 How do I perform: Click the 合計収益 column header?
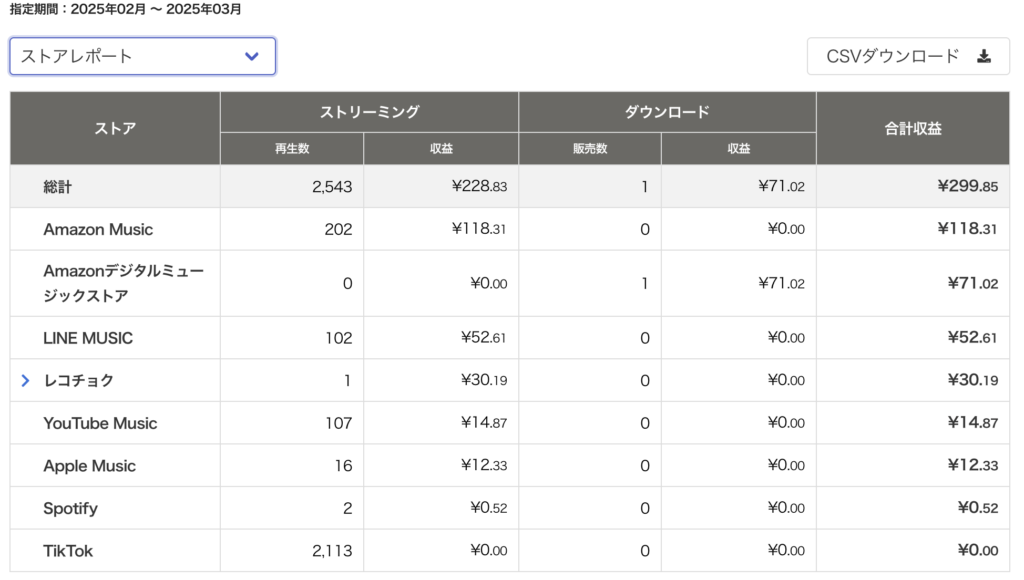click(913, 128)
